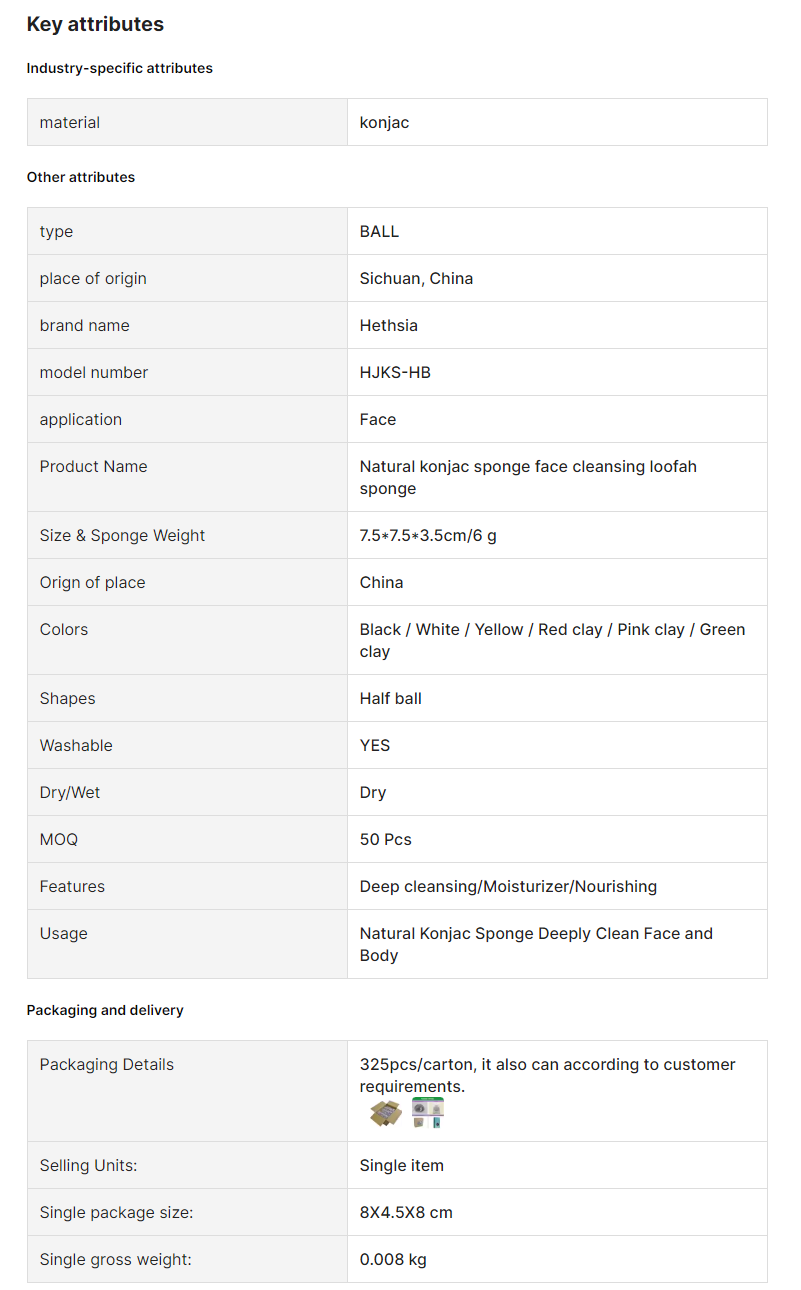Viewport: 801px width, 1290px height.
Task: Click the Packaging and delivery heading
Action: [x=105, y=1010]
